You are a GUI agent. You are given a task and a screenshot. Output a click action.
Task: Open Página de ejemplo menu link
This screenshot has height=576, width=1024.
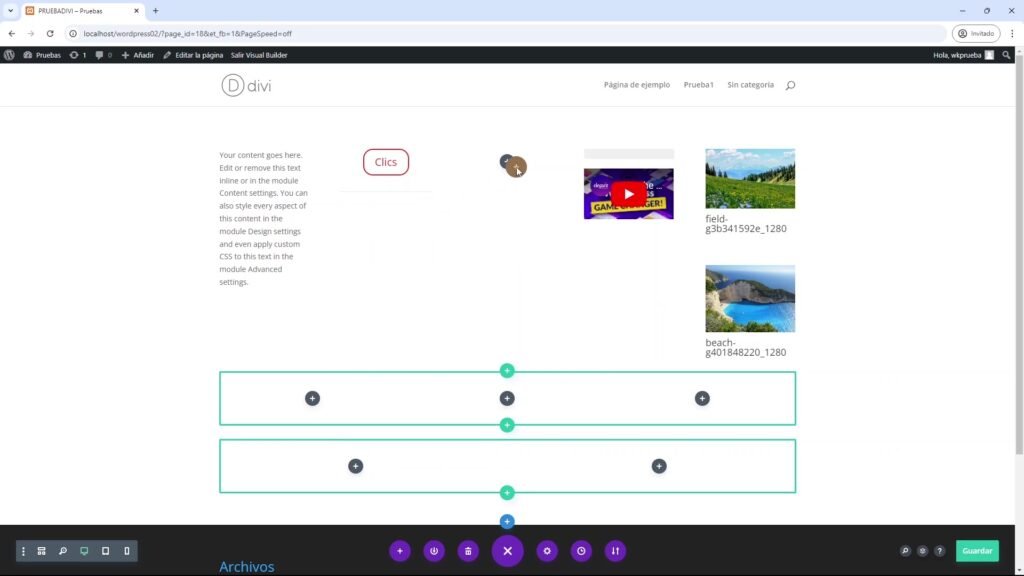pos(637,85)
